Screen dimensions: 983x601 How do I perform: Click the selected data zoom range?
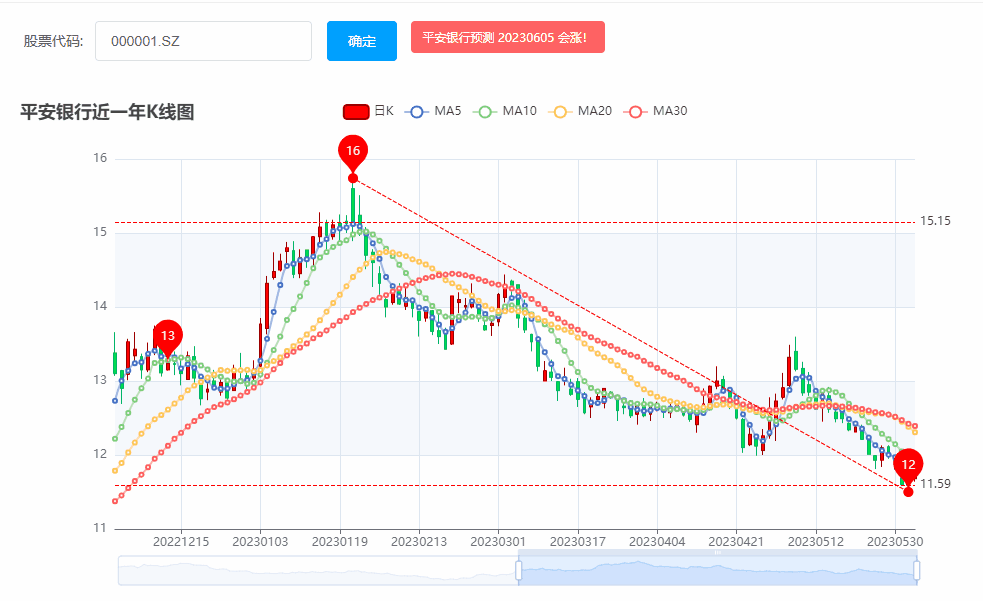pos(718,571)
